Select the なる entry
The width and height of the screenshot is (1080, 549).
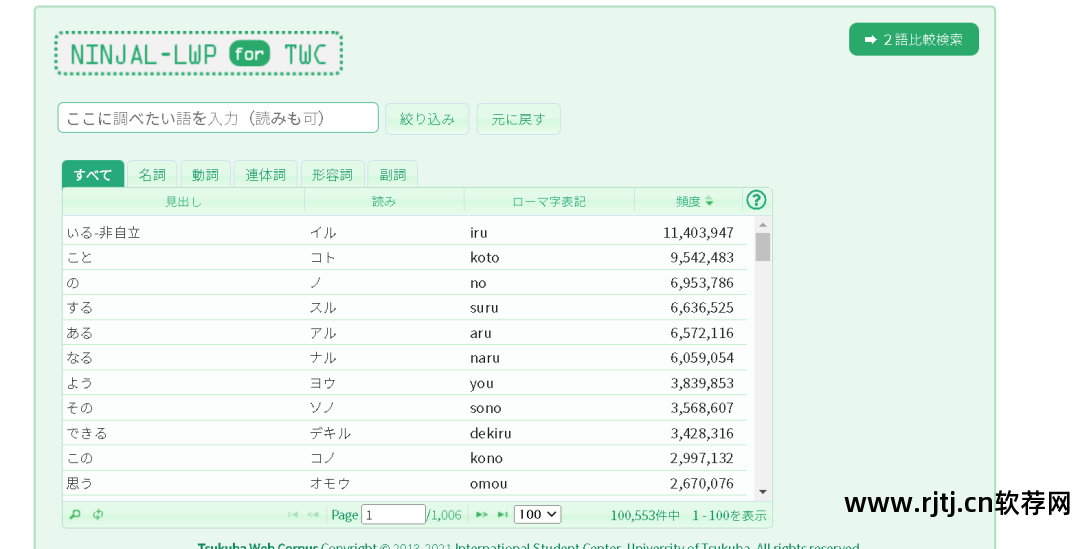click(x=79, y=358)
